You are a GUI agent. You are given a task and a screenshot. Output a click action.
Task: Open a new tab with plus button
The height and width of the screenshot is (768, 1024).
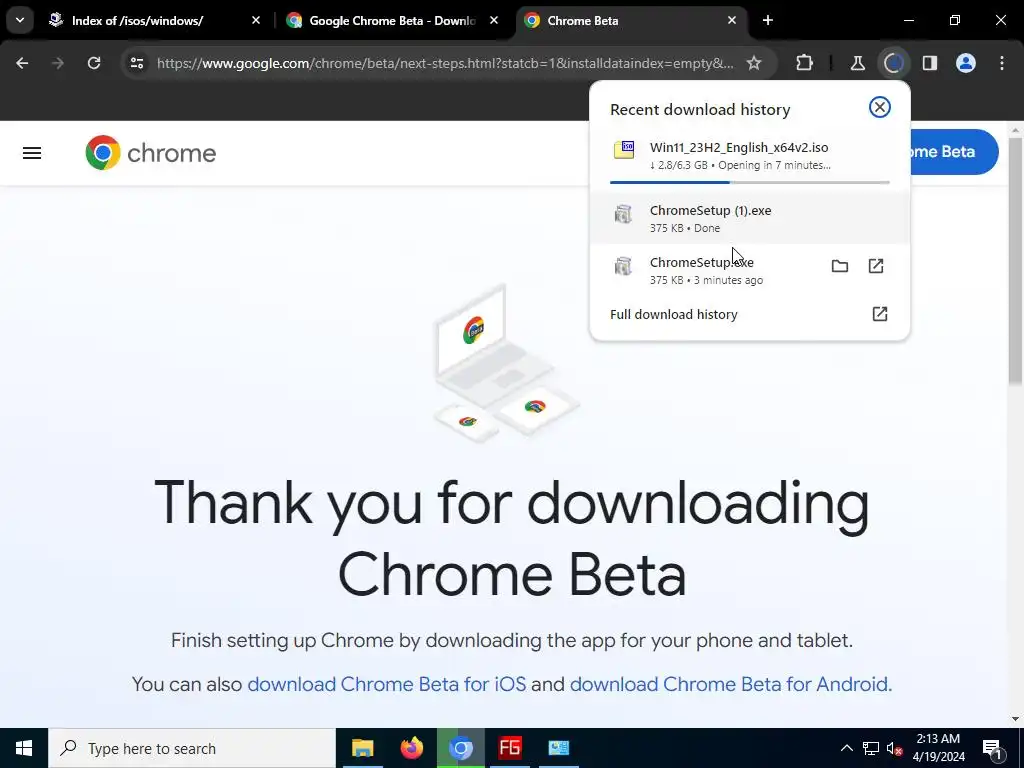pos(768,20)
